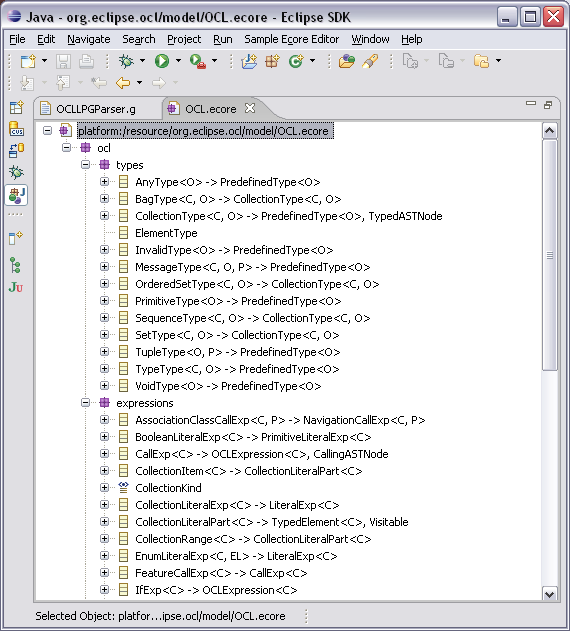
Task: Collapse the types package node
Action: [x=85, y=165]
